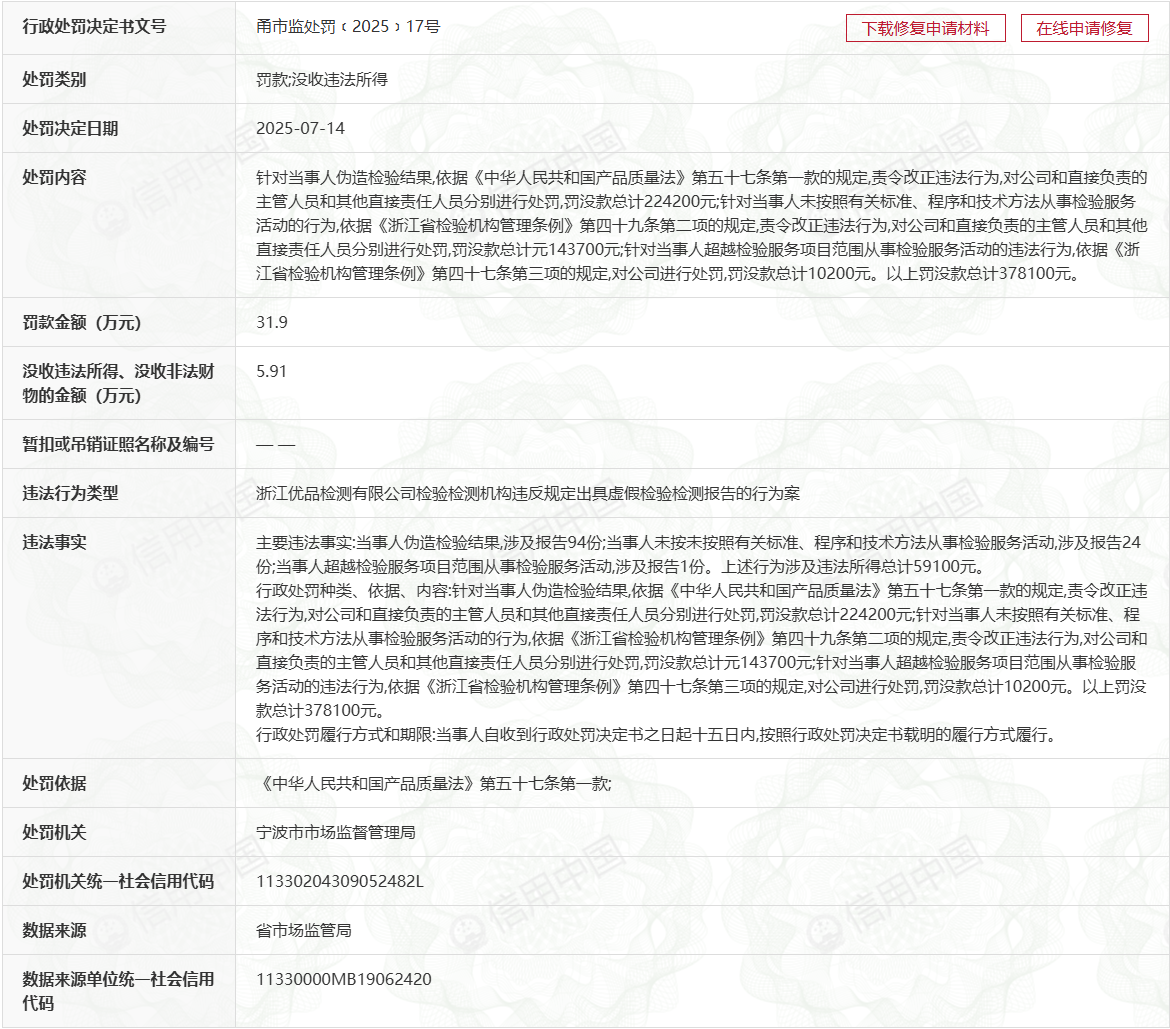The width and height of the screenshot is (1170, 1029).
Task: Select the 罚款金额（万元） row label
Action: 82,322
